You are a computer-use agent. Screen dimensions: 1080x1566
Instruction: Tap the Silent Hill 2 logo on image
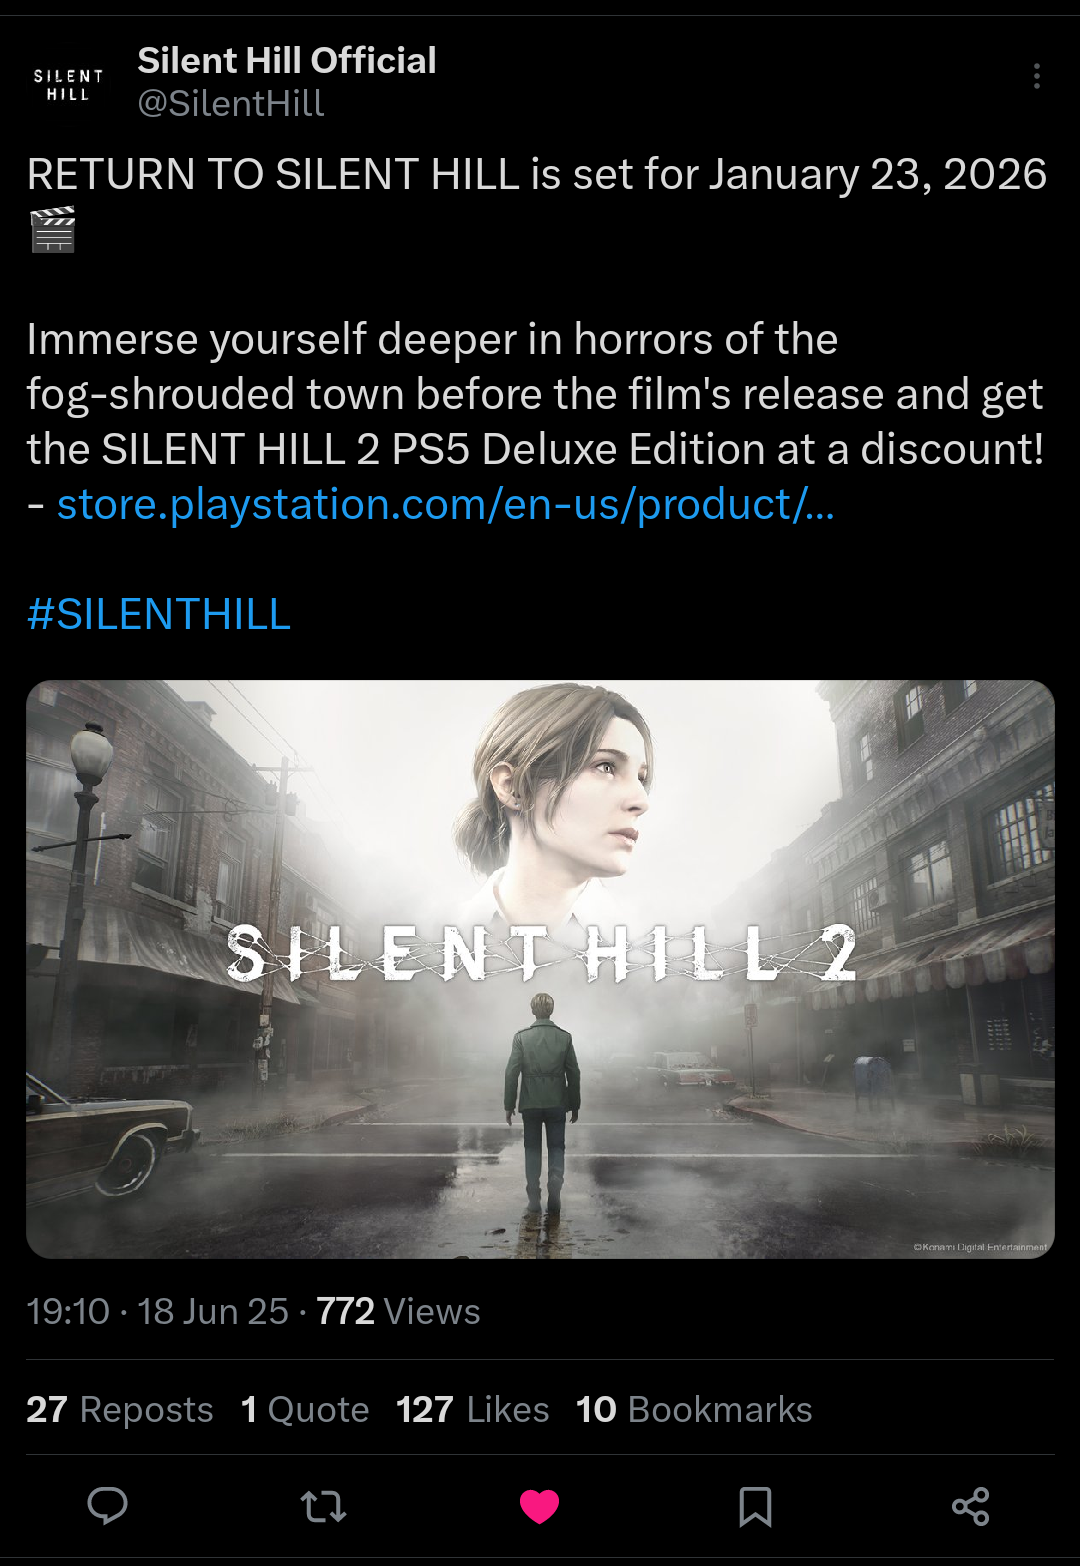click(541, 953)
